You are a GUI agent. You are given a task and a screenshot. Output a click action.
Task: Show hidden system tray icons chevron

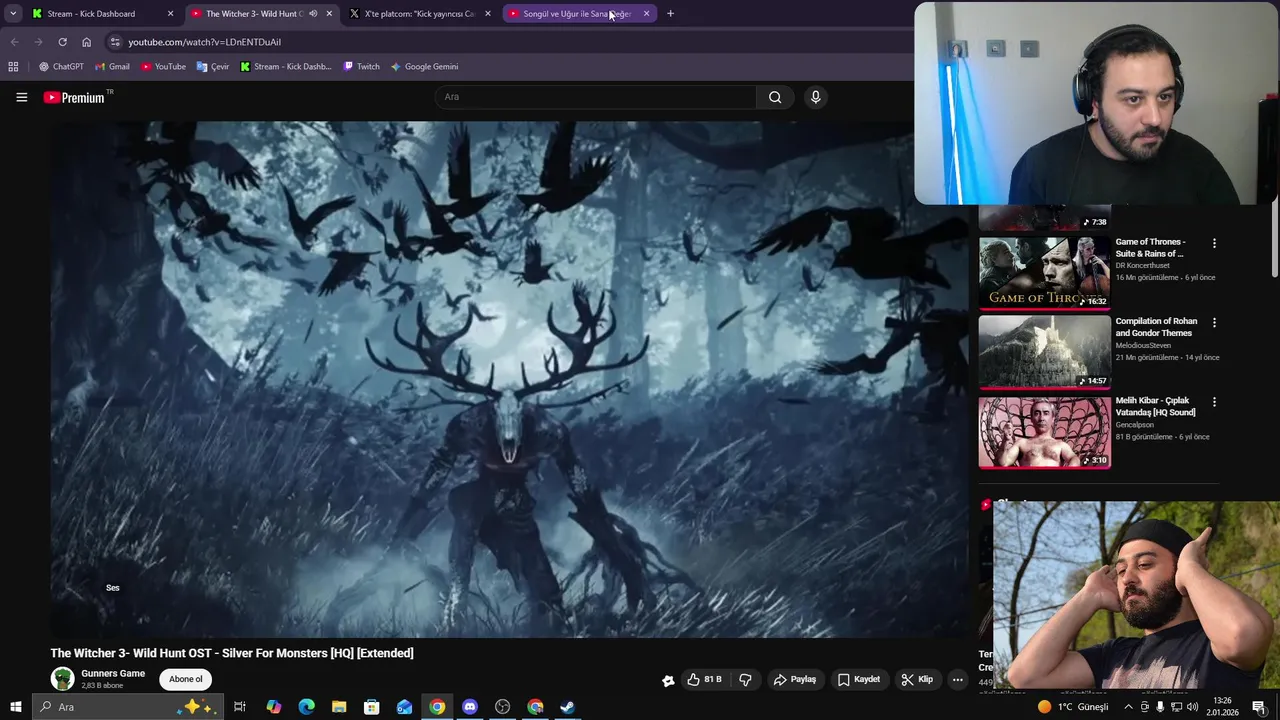coord(1128,707)
